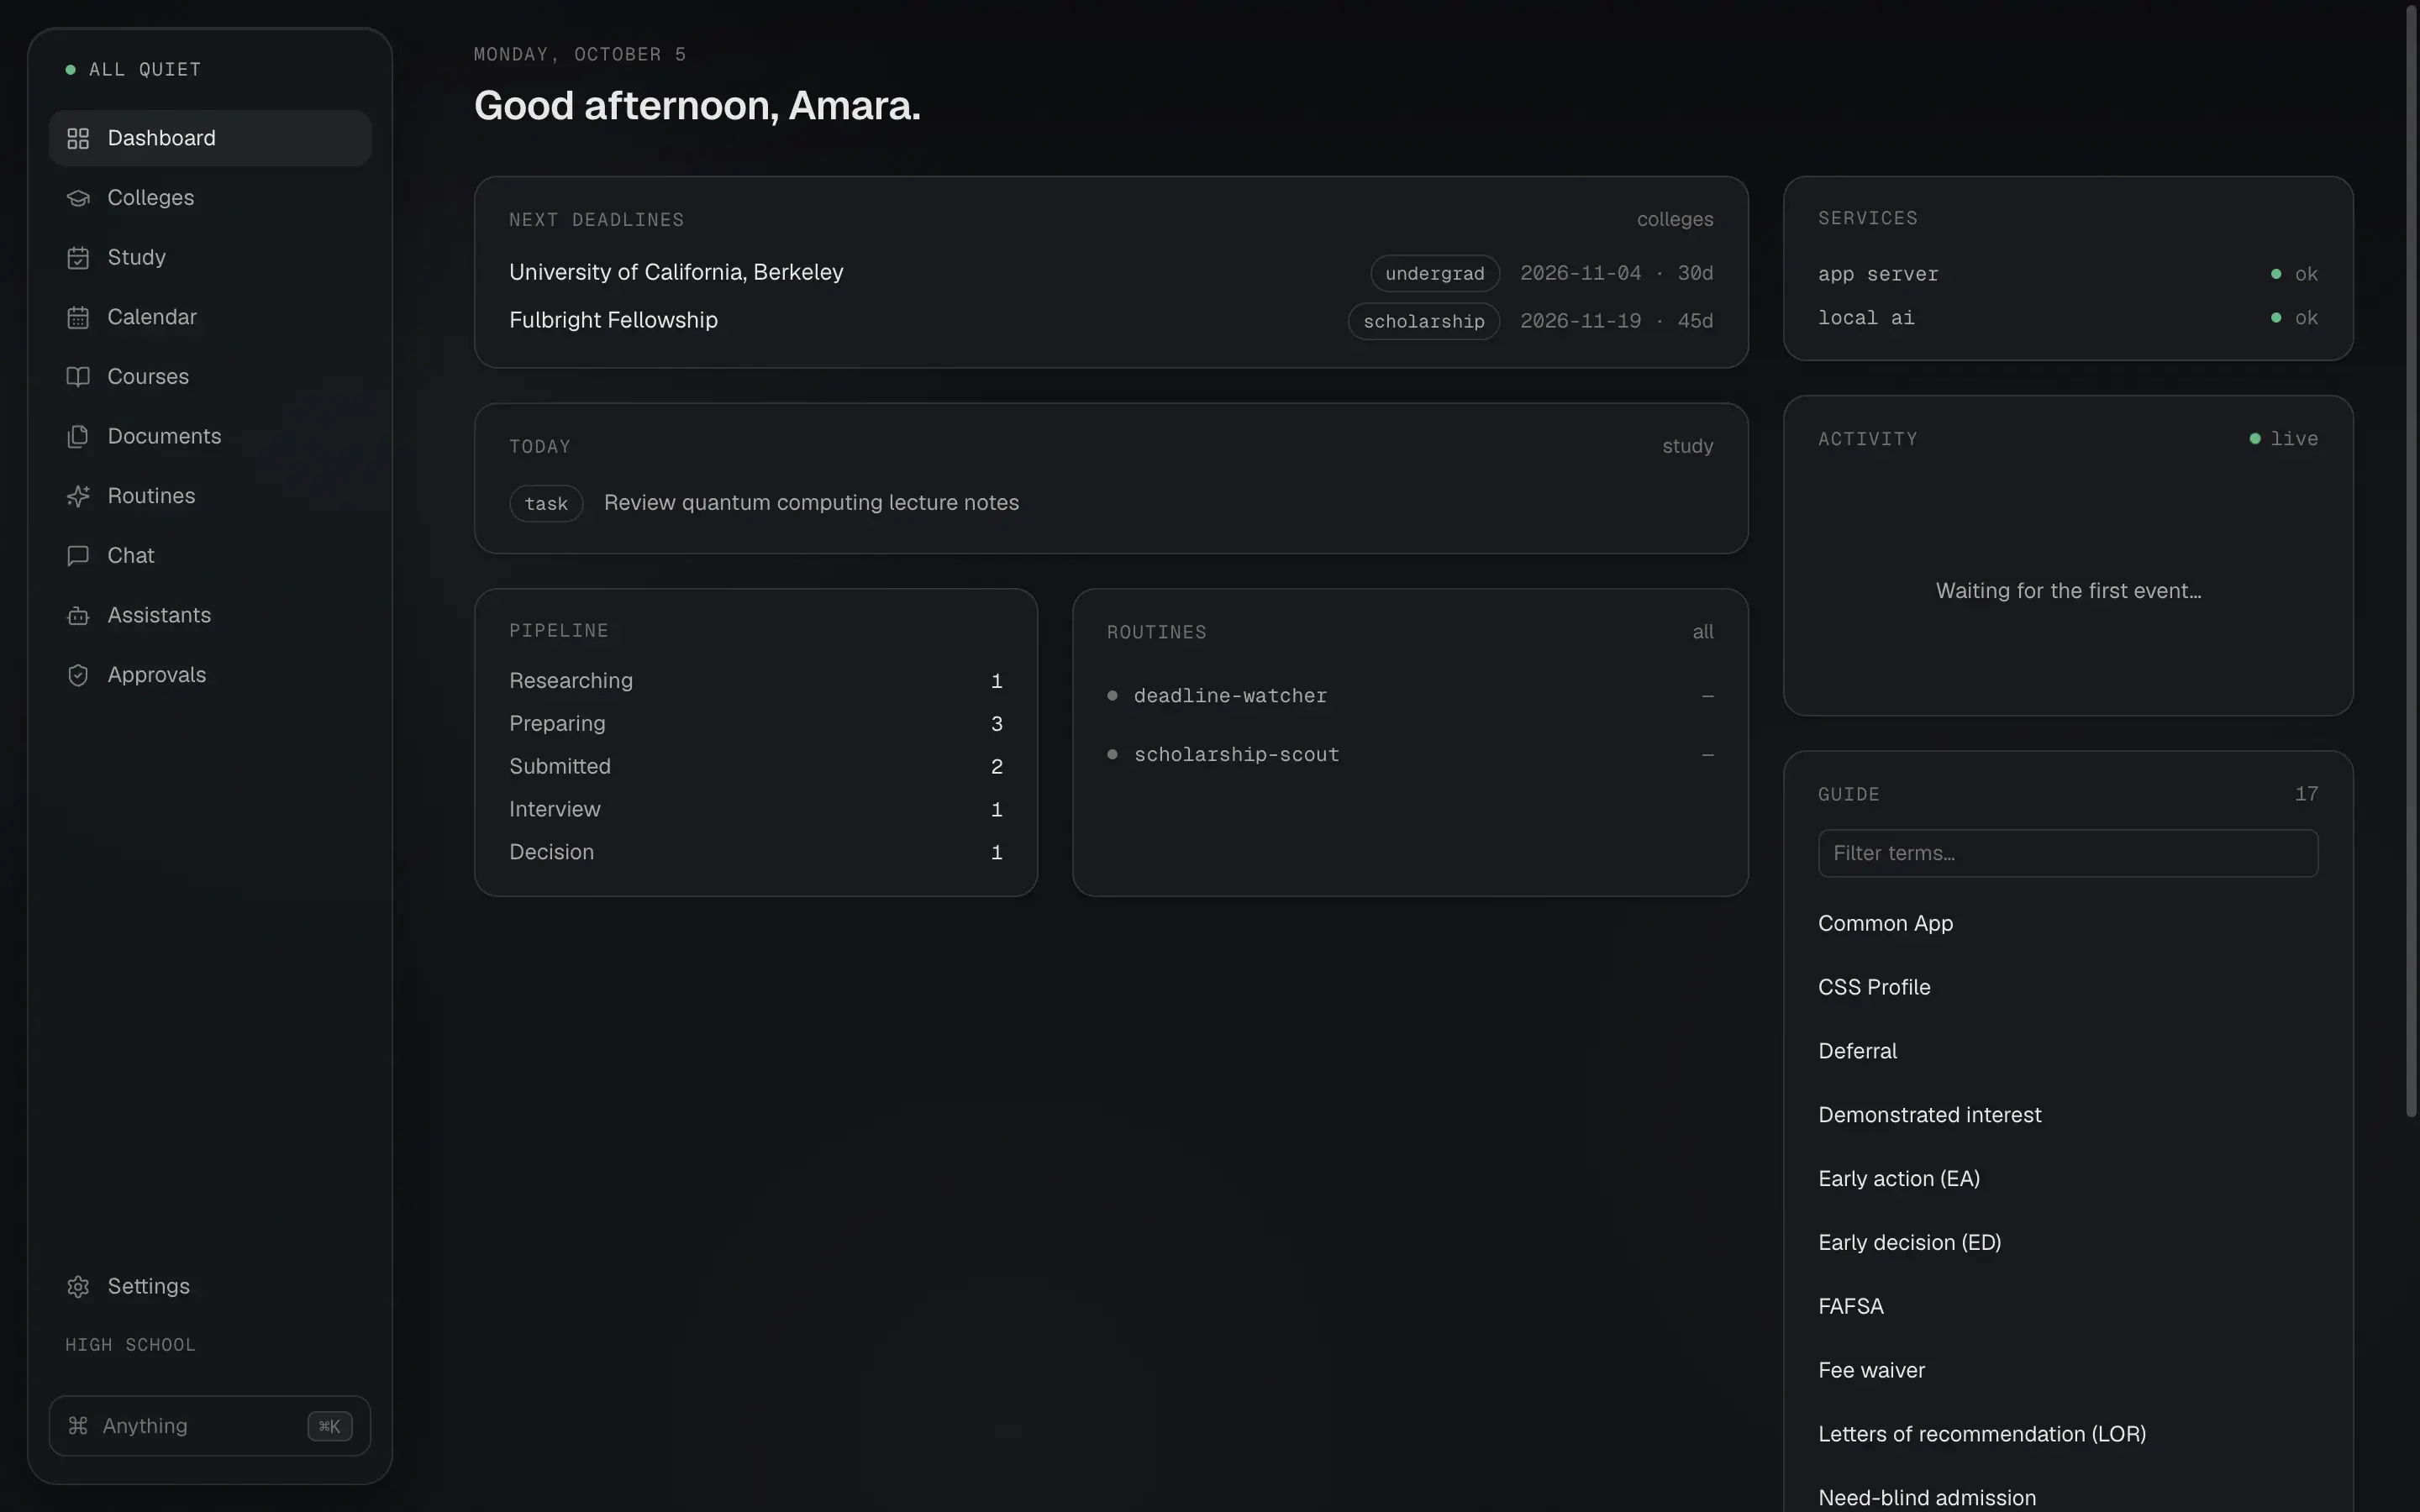Click the study link in Today card
Image resolution: width=2420 pixels, height=1512 pixels.
(1687, 447)
